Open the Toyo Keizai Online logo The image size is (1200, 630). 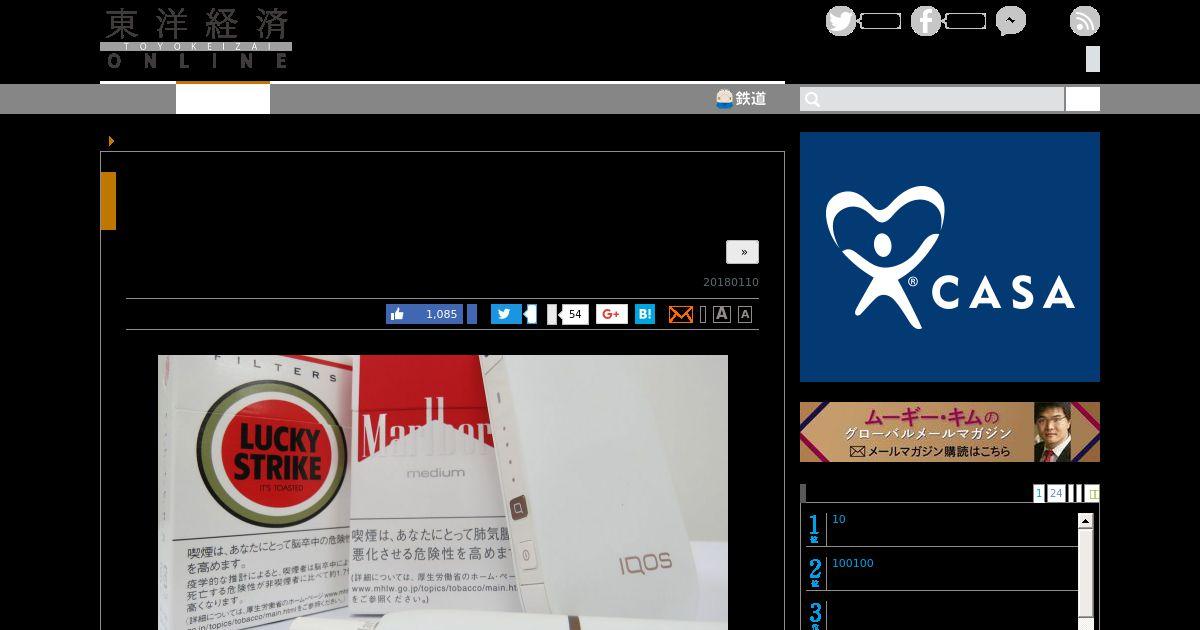tap(196, 39)
